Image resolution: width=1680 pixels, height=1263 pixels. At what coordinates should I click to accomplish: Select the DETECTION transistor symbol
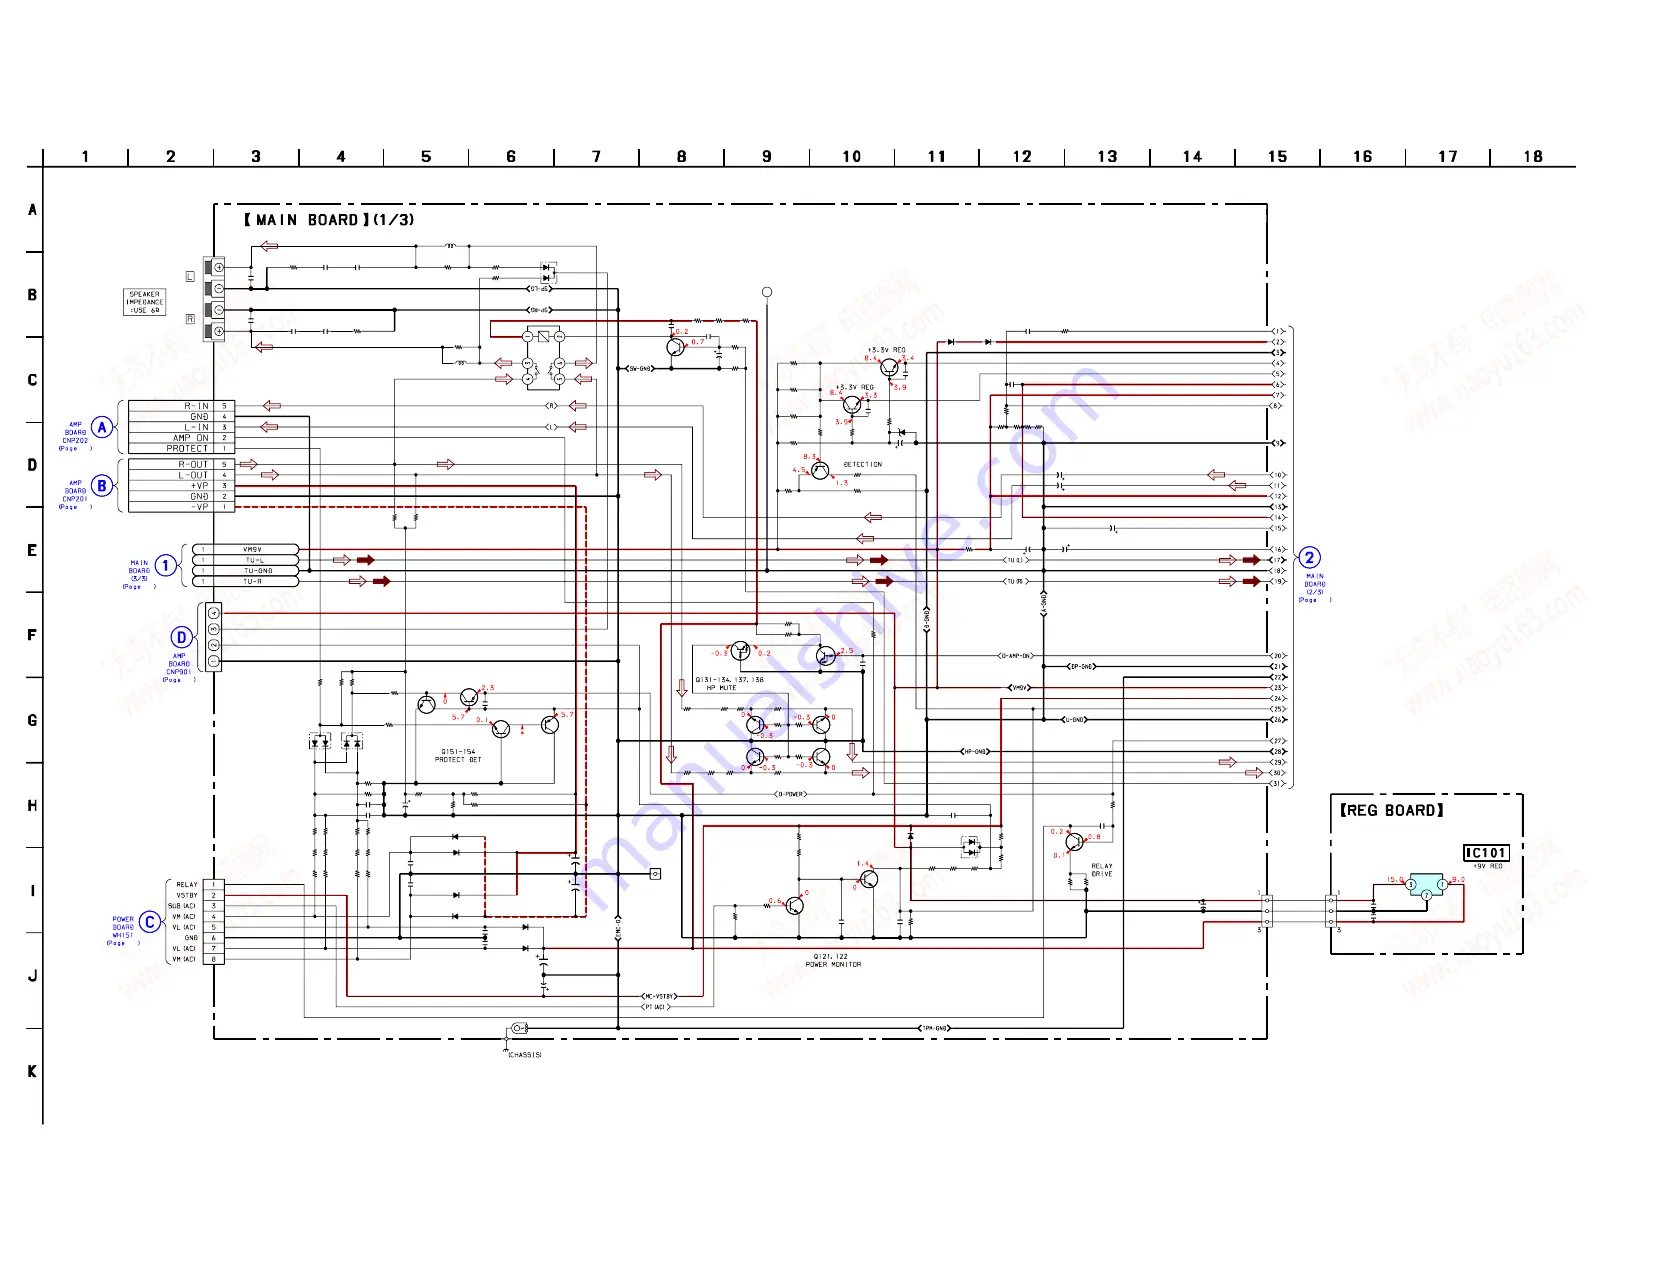[x=820, y=470]
